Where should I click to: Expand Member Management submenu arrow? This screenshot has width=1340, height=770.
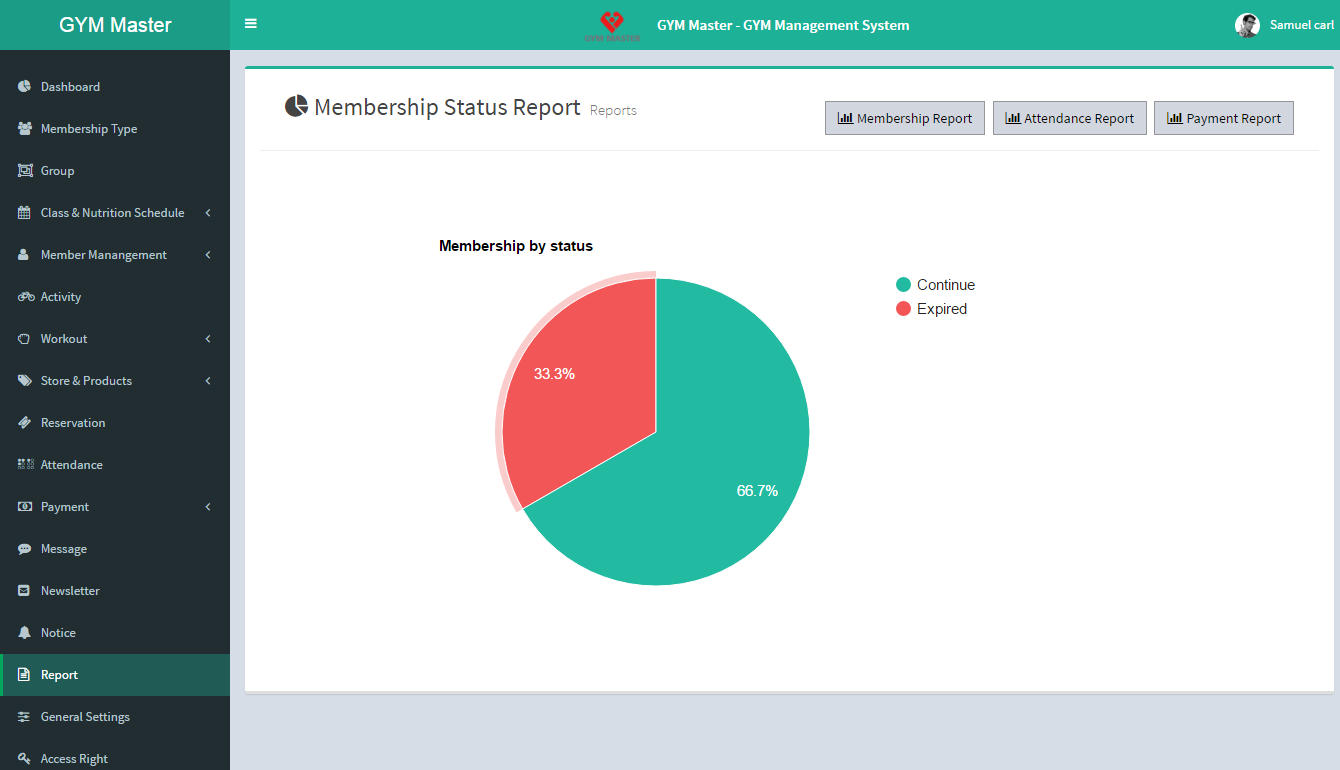pyautogui.click(x=208, y=255)
